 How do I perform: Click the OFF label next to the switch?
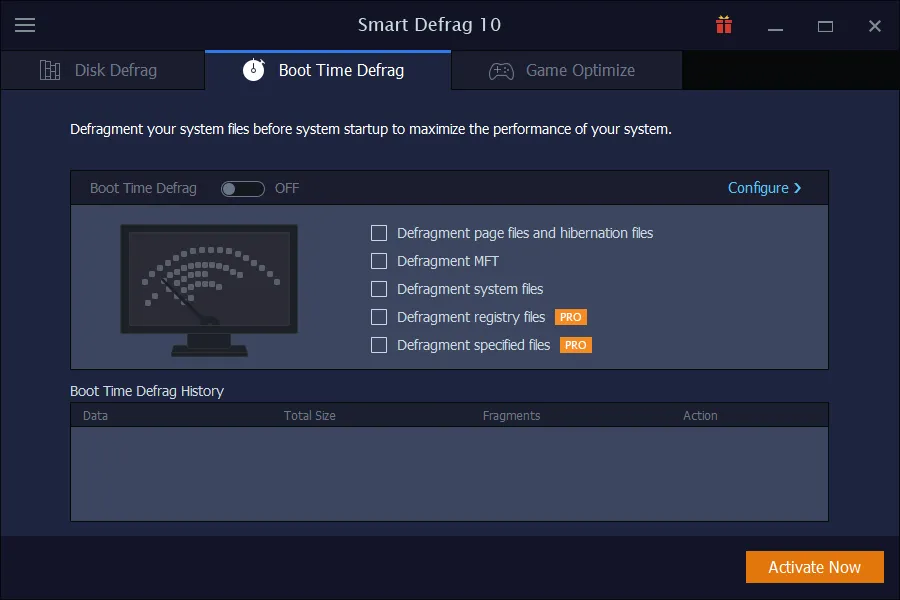click(287, 188)
